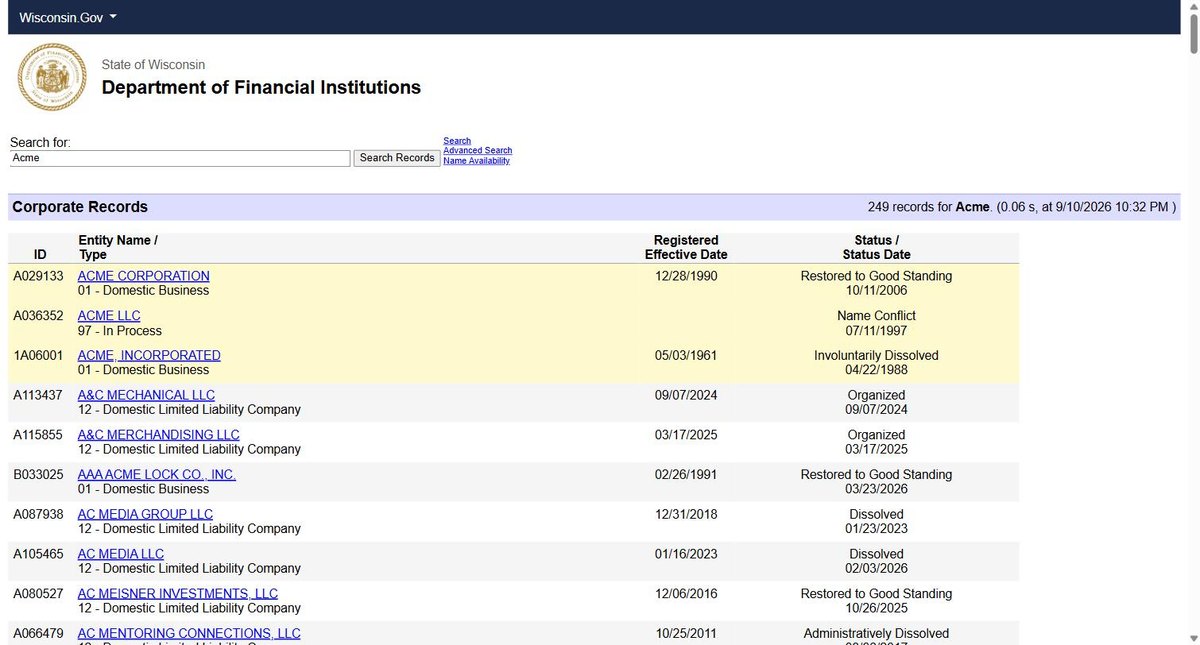The height and width of the screenshot is (645, 1200).
Task: Click the Search for text field
Action: pyautogui.click(x=180, y=158)
